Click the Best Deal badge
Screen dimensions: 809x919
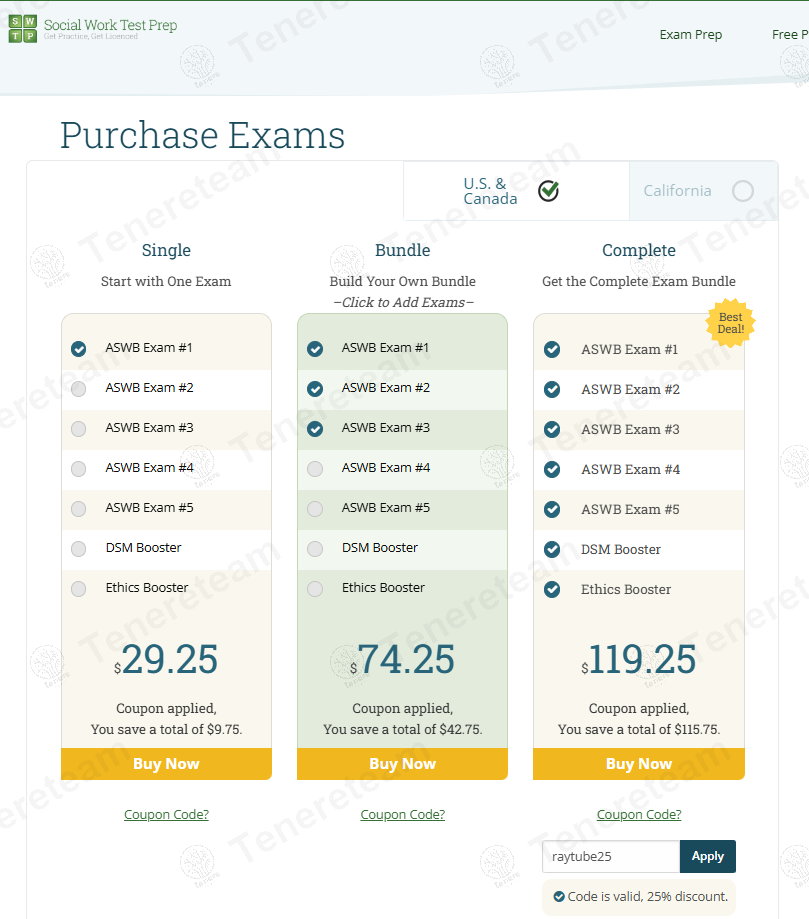pos(730,323)
